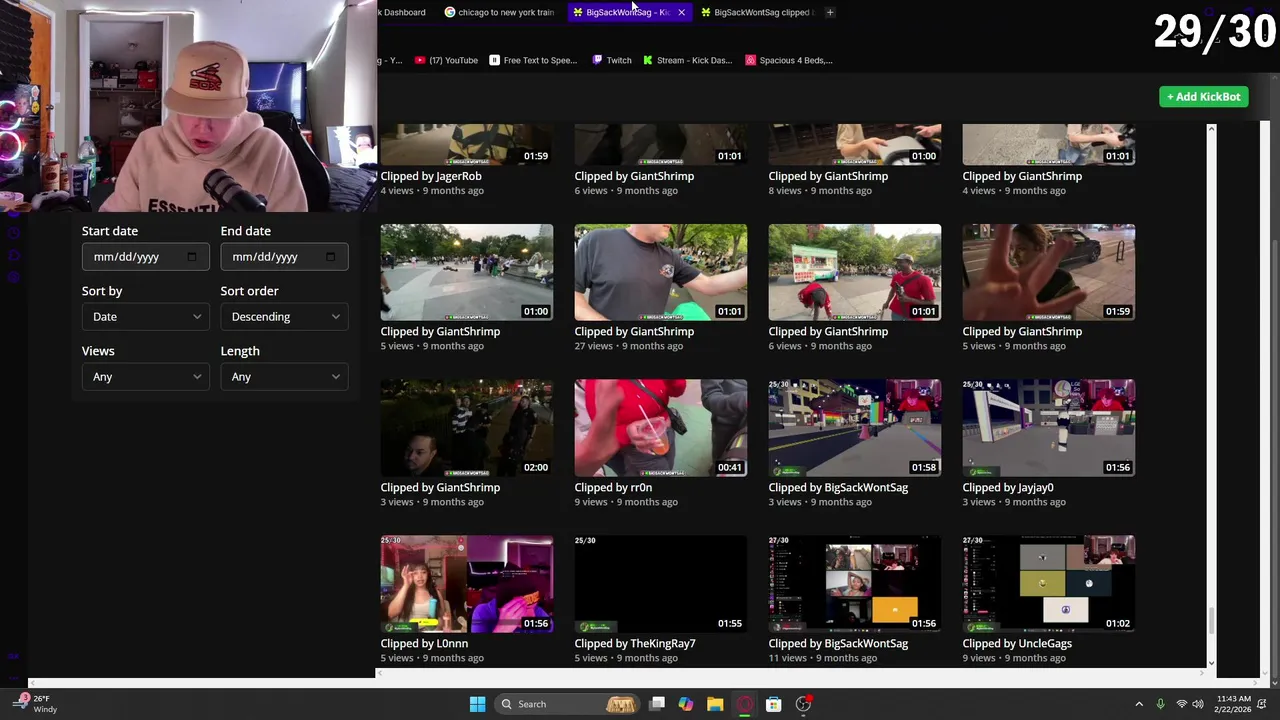This screenshot has height=720, width=1280.
Task: Open the Clipped by Jayjay0 title
Action: click(x=1007, y=488)
